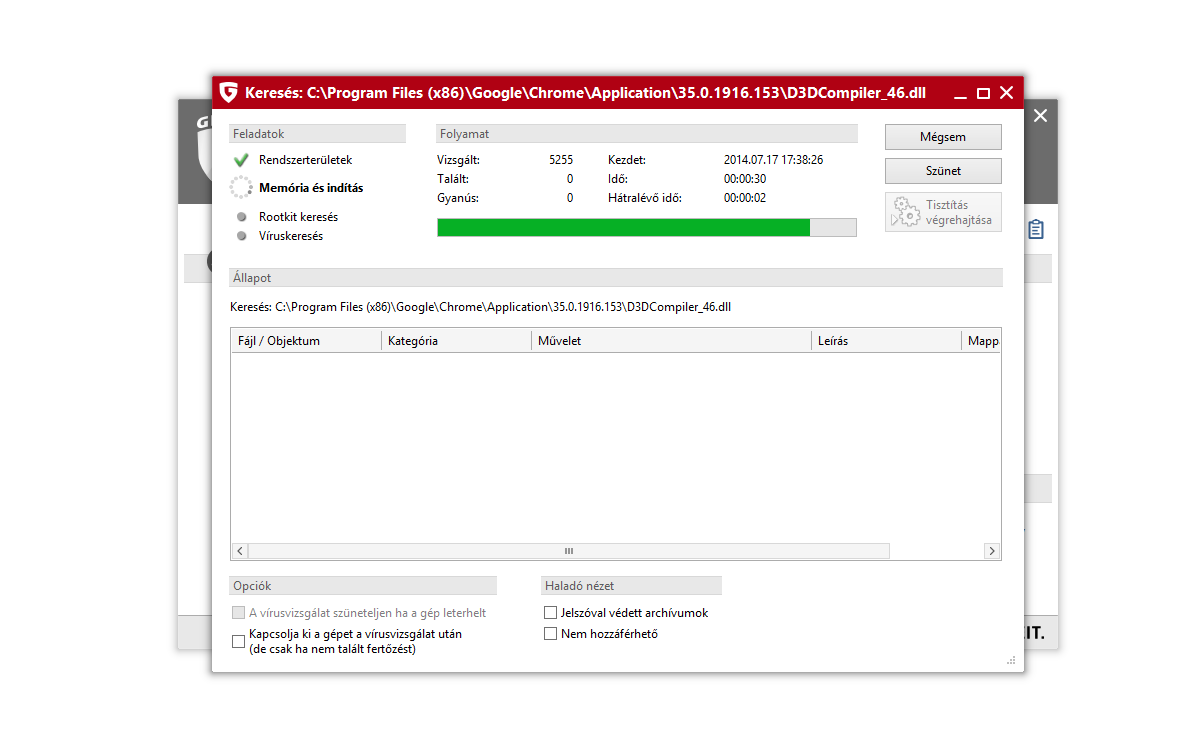Select the 'Víruskeresés' task label
This screenshot has height=750, width=1200.
pyautogui.click(x=291, y=236)
